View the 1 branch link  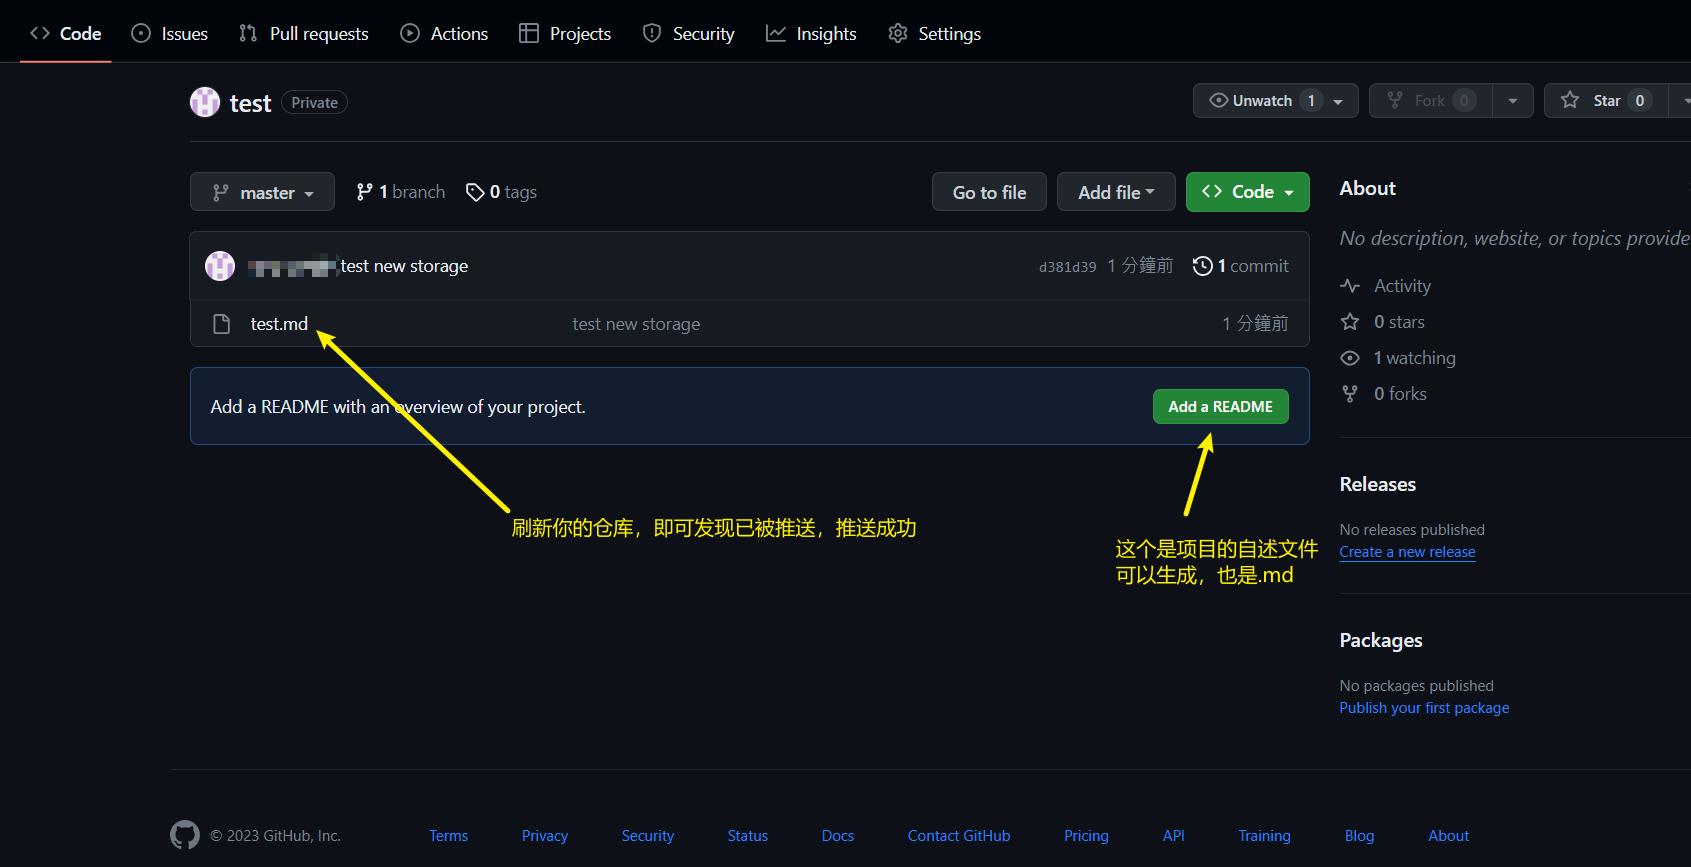401,192
